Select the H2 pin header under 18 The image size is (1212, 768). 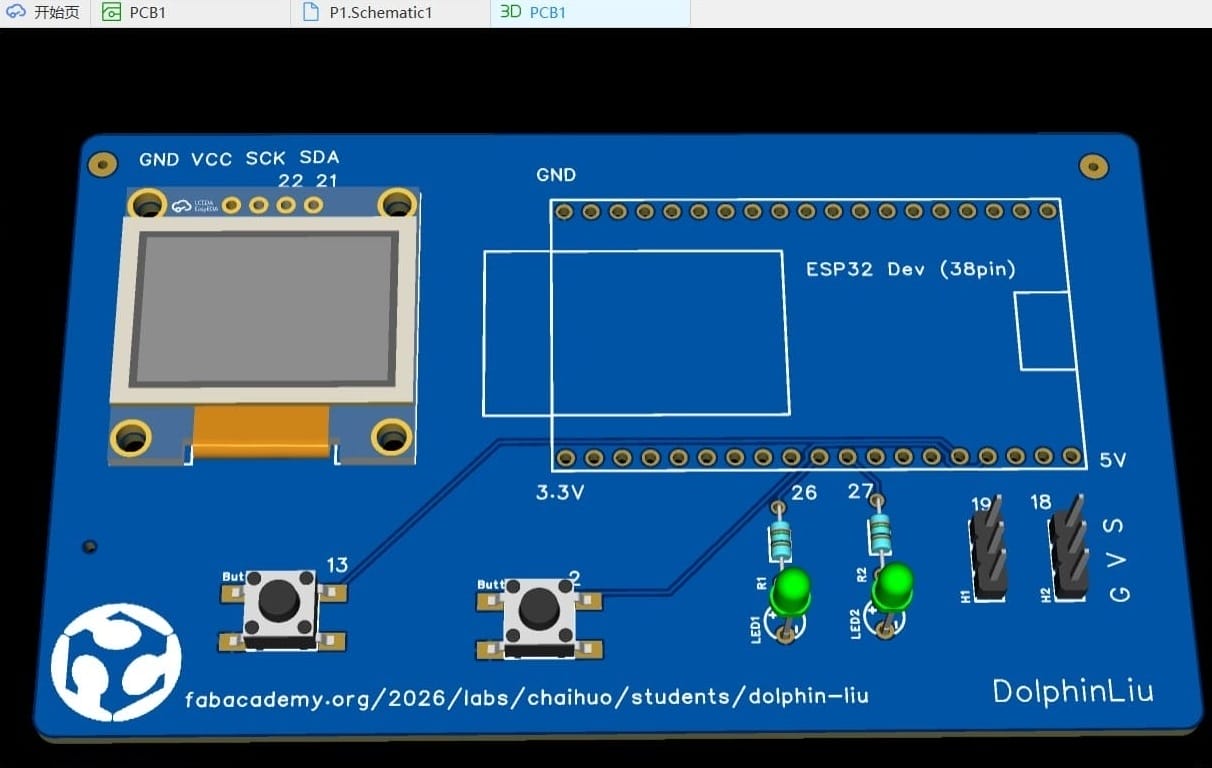(1068, 547)
